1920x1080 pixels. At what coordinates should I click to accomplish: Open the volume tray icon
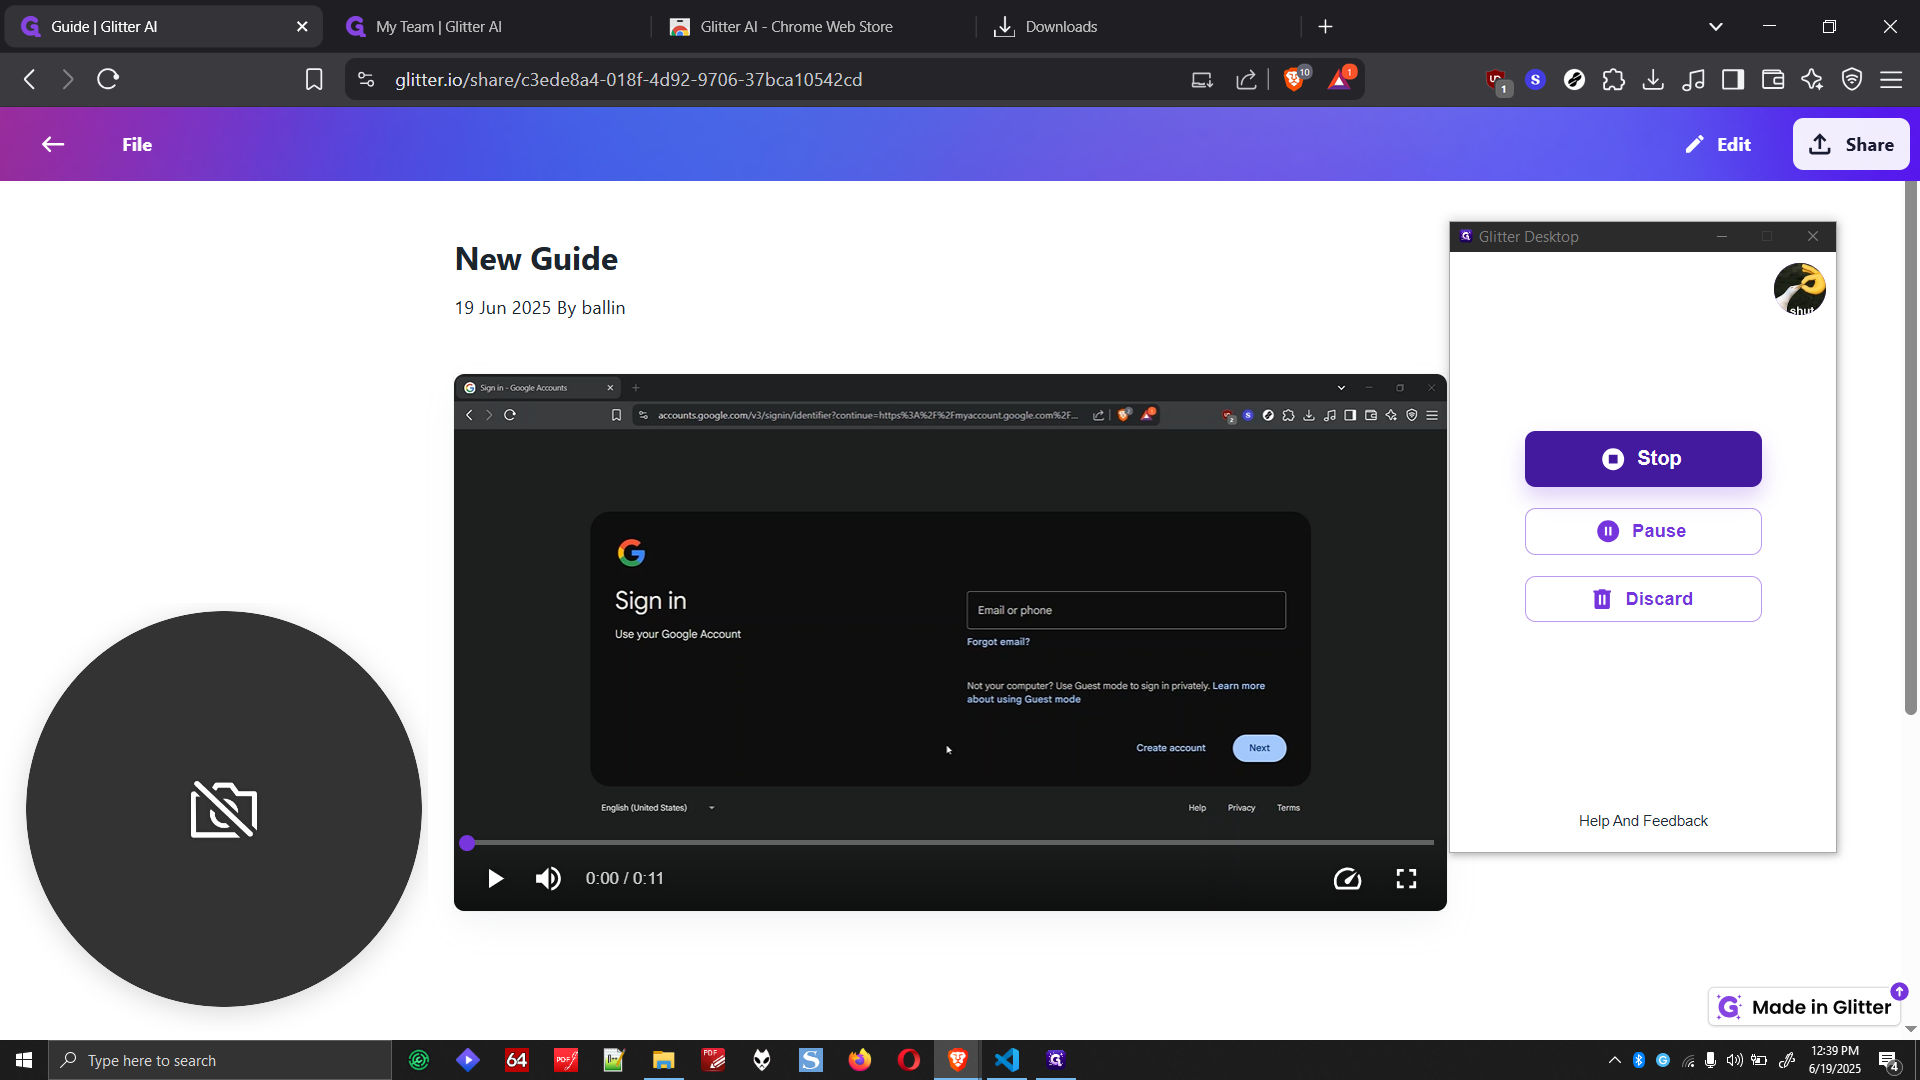coord(1734,1060)
